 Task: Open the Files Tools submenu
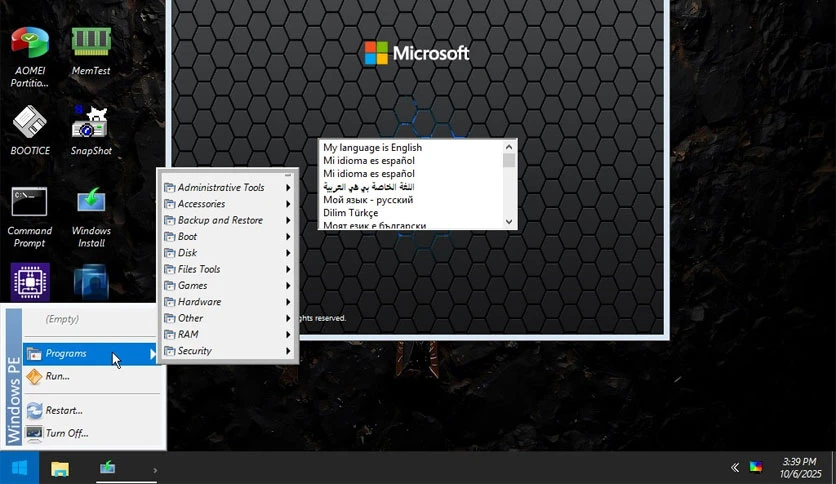point(228,269)
